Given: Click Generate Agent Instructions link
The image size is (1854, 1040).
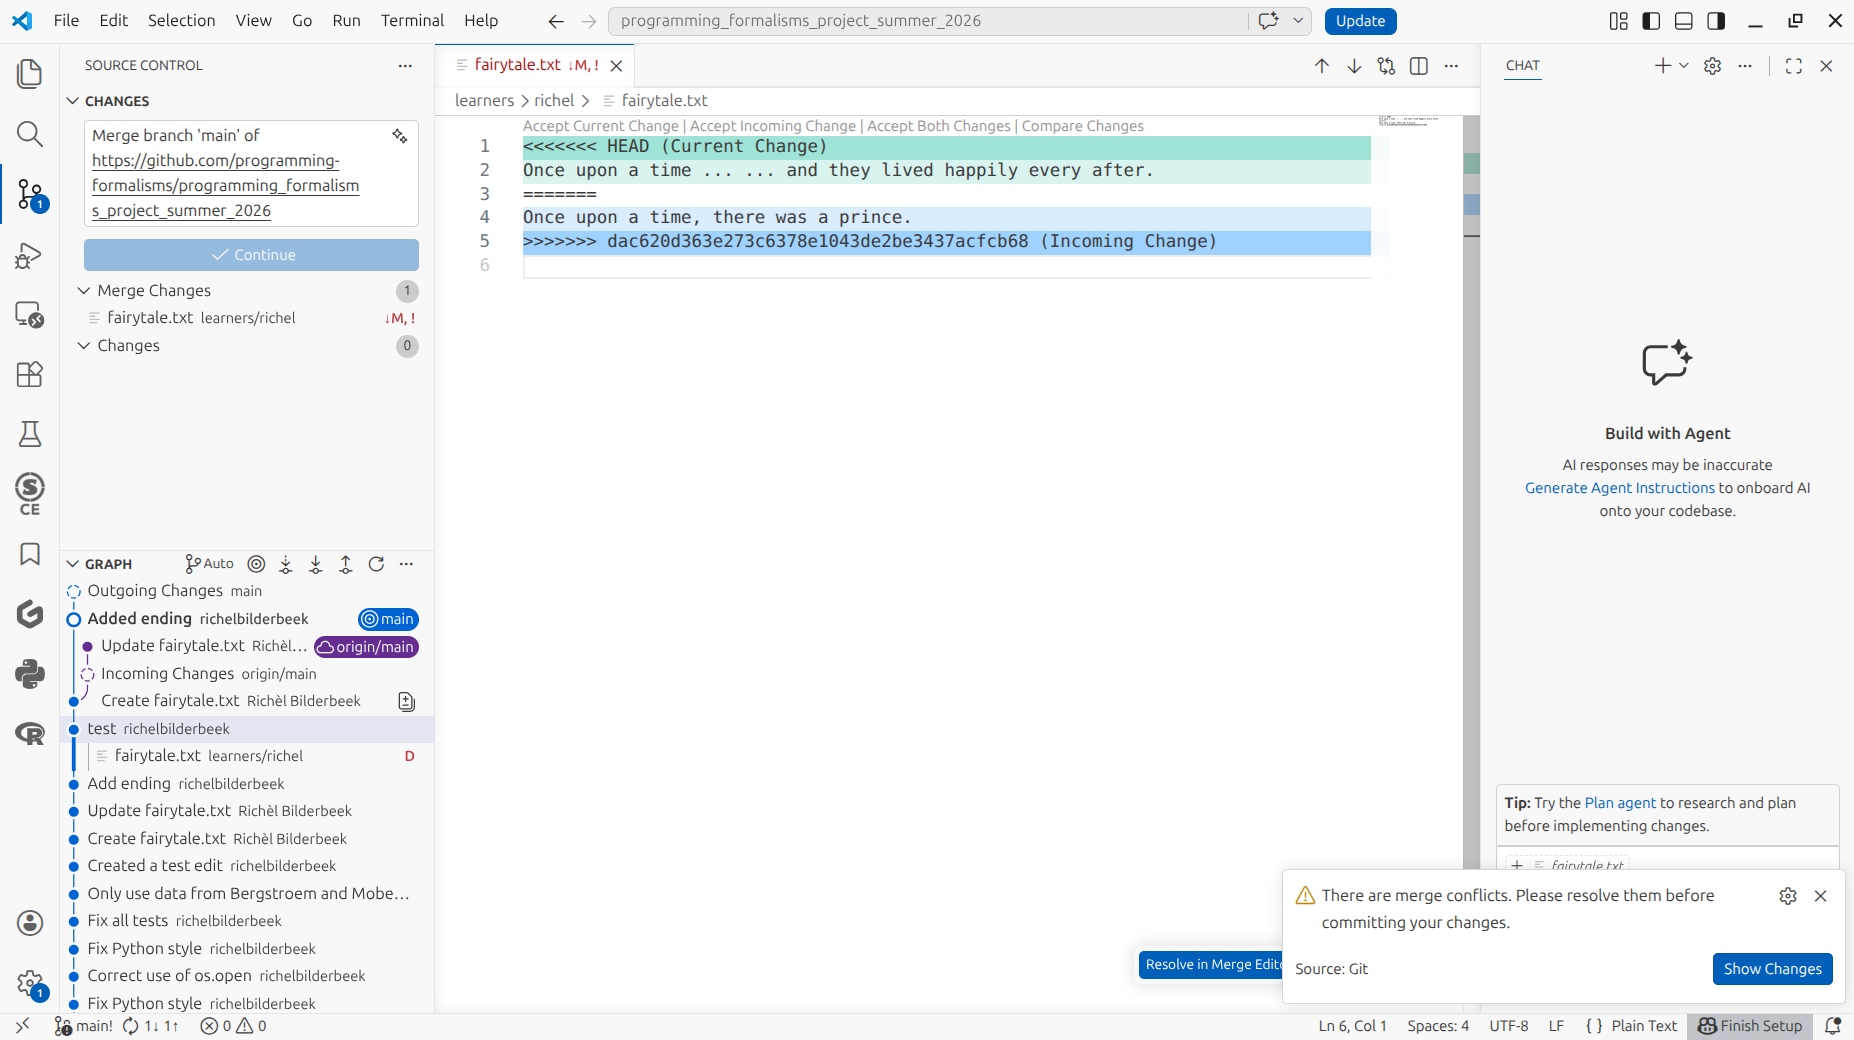Looking at the screenshot, I should coord(1619,488).
